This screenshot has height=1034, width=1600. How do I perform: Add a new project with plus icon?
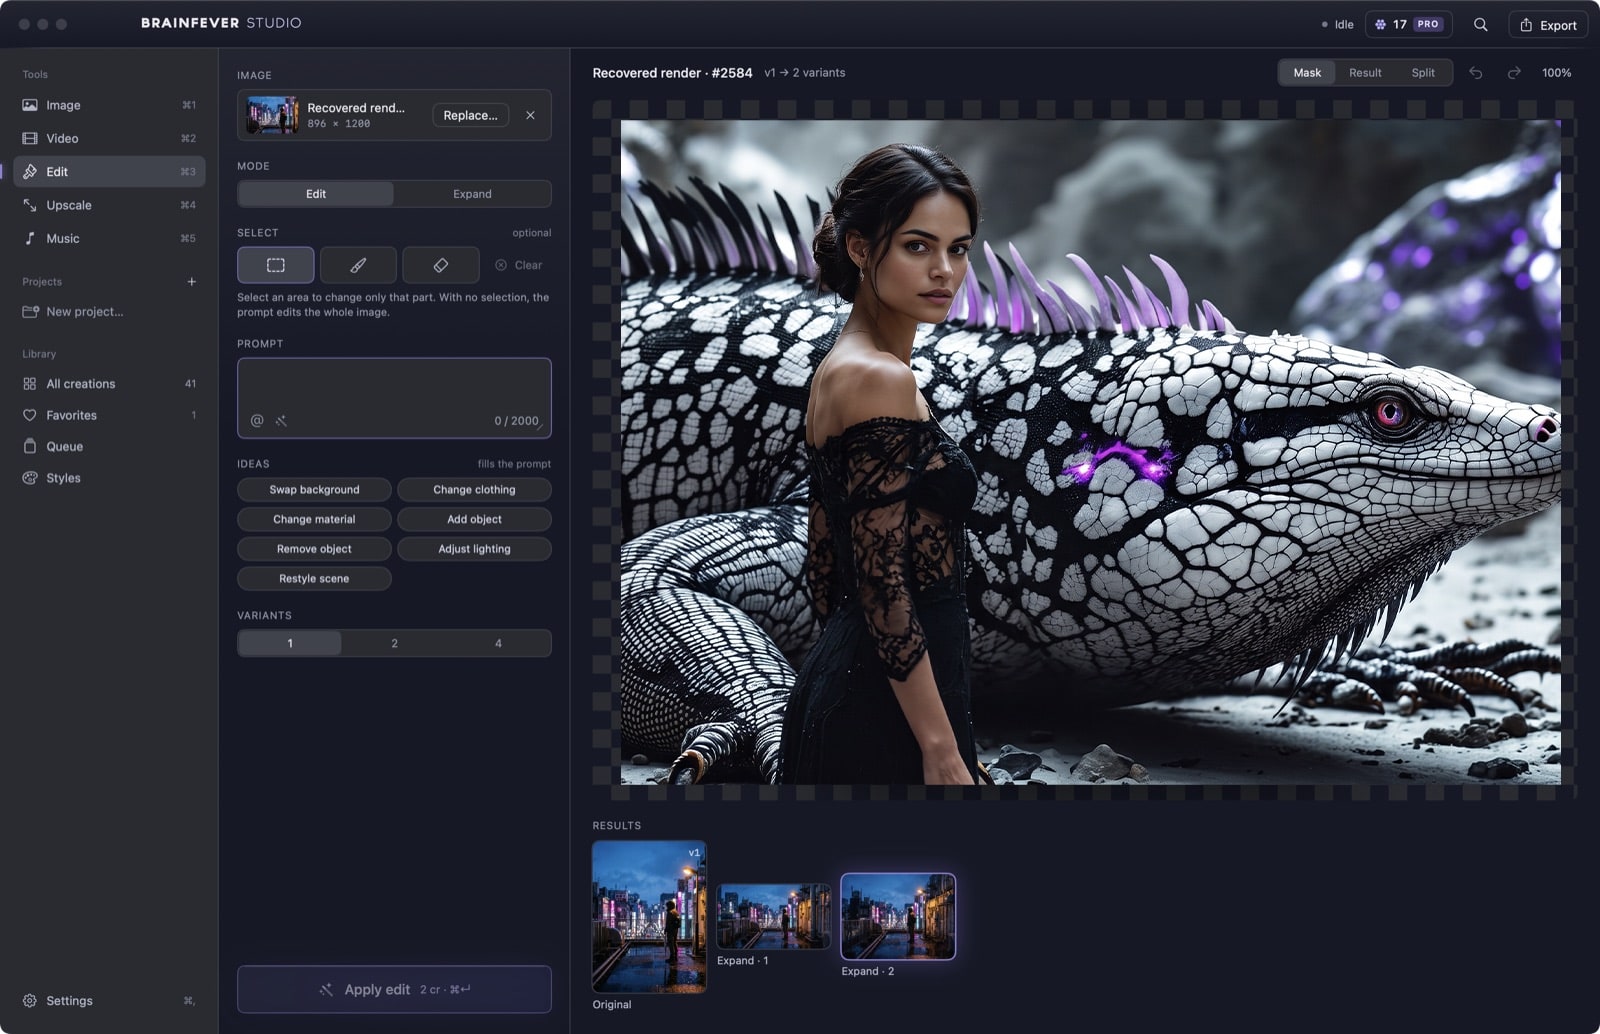click(191, 282)
